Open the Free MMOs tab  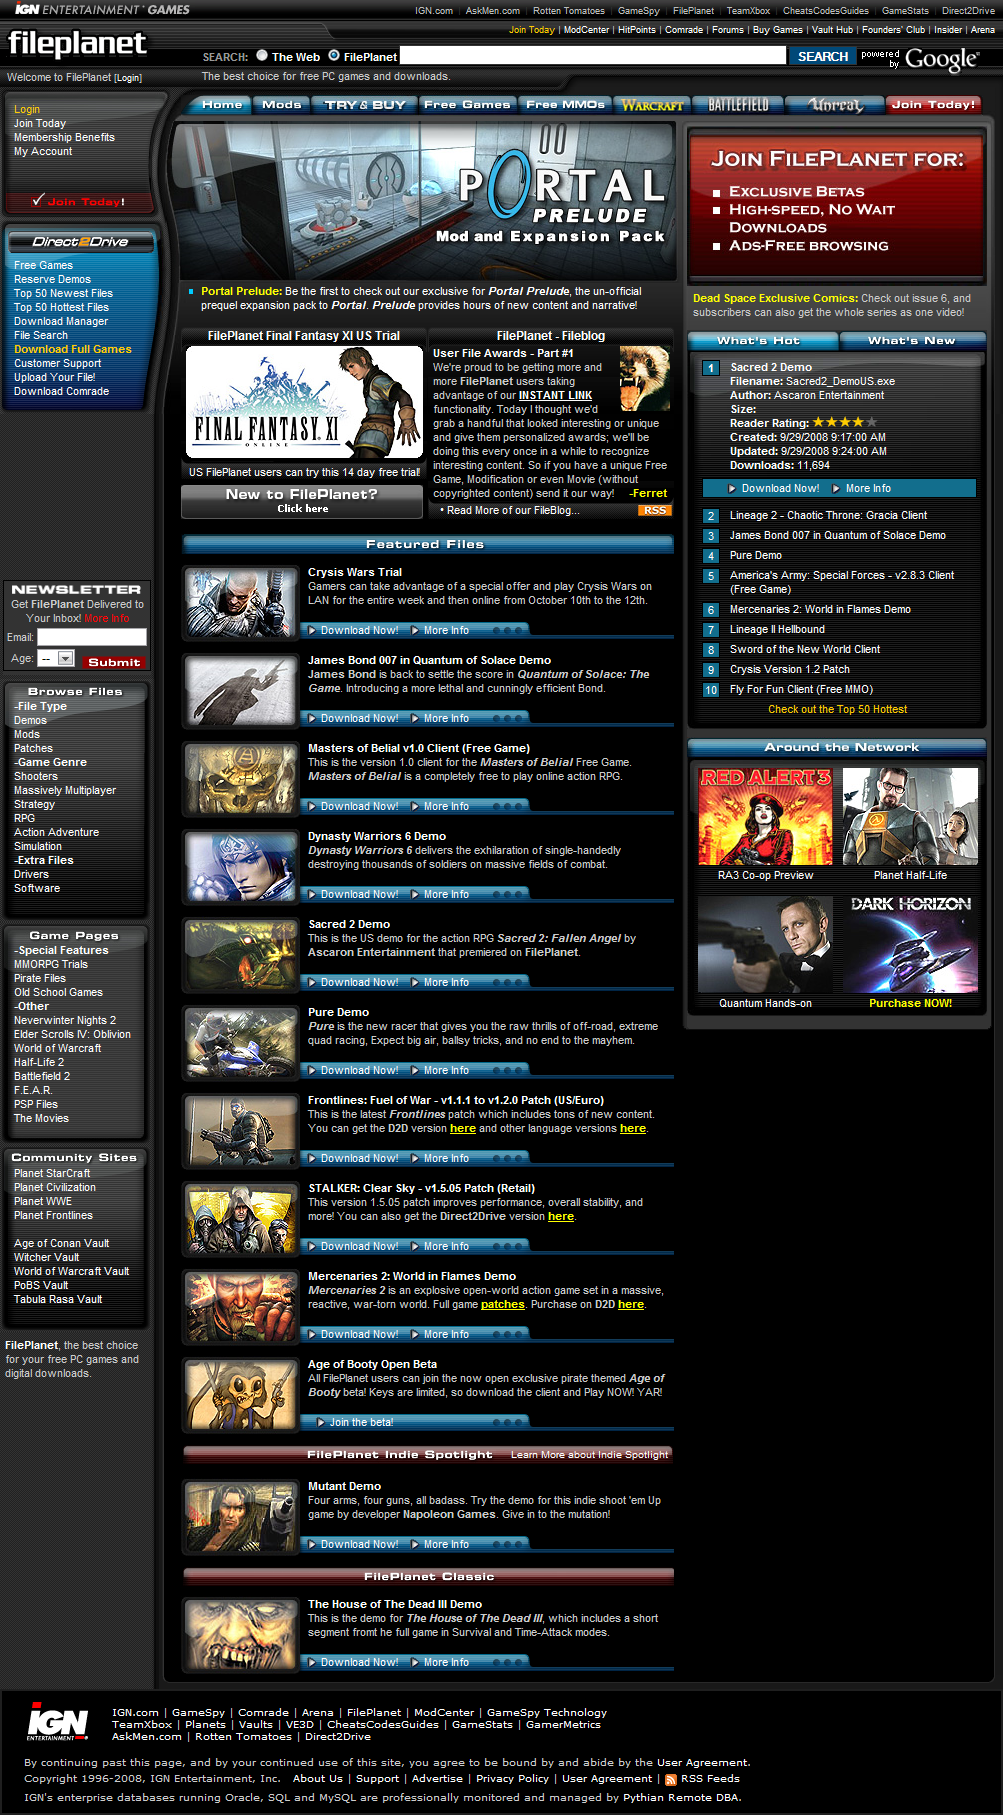point(565,104)
